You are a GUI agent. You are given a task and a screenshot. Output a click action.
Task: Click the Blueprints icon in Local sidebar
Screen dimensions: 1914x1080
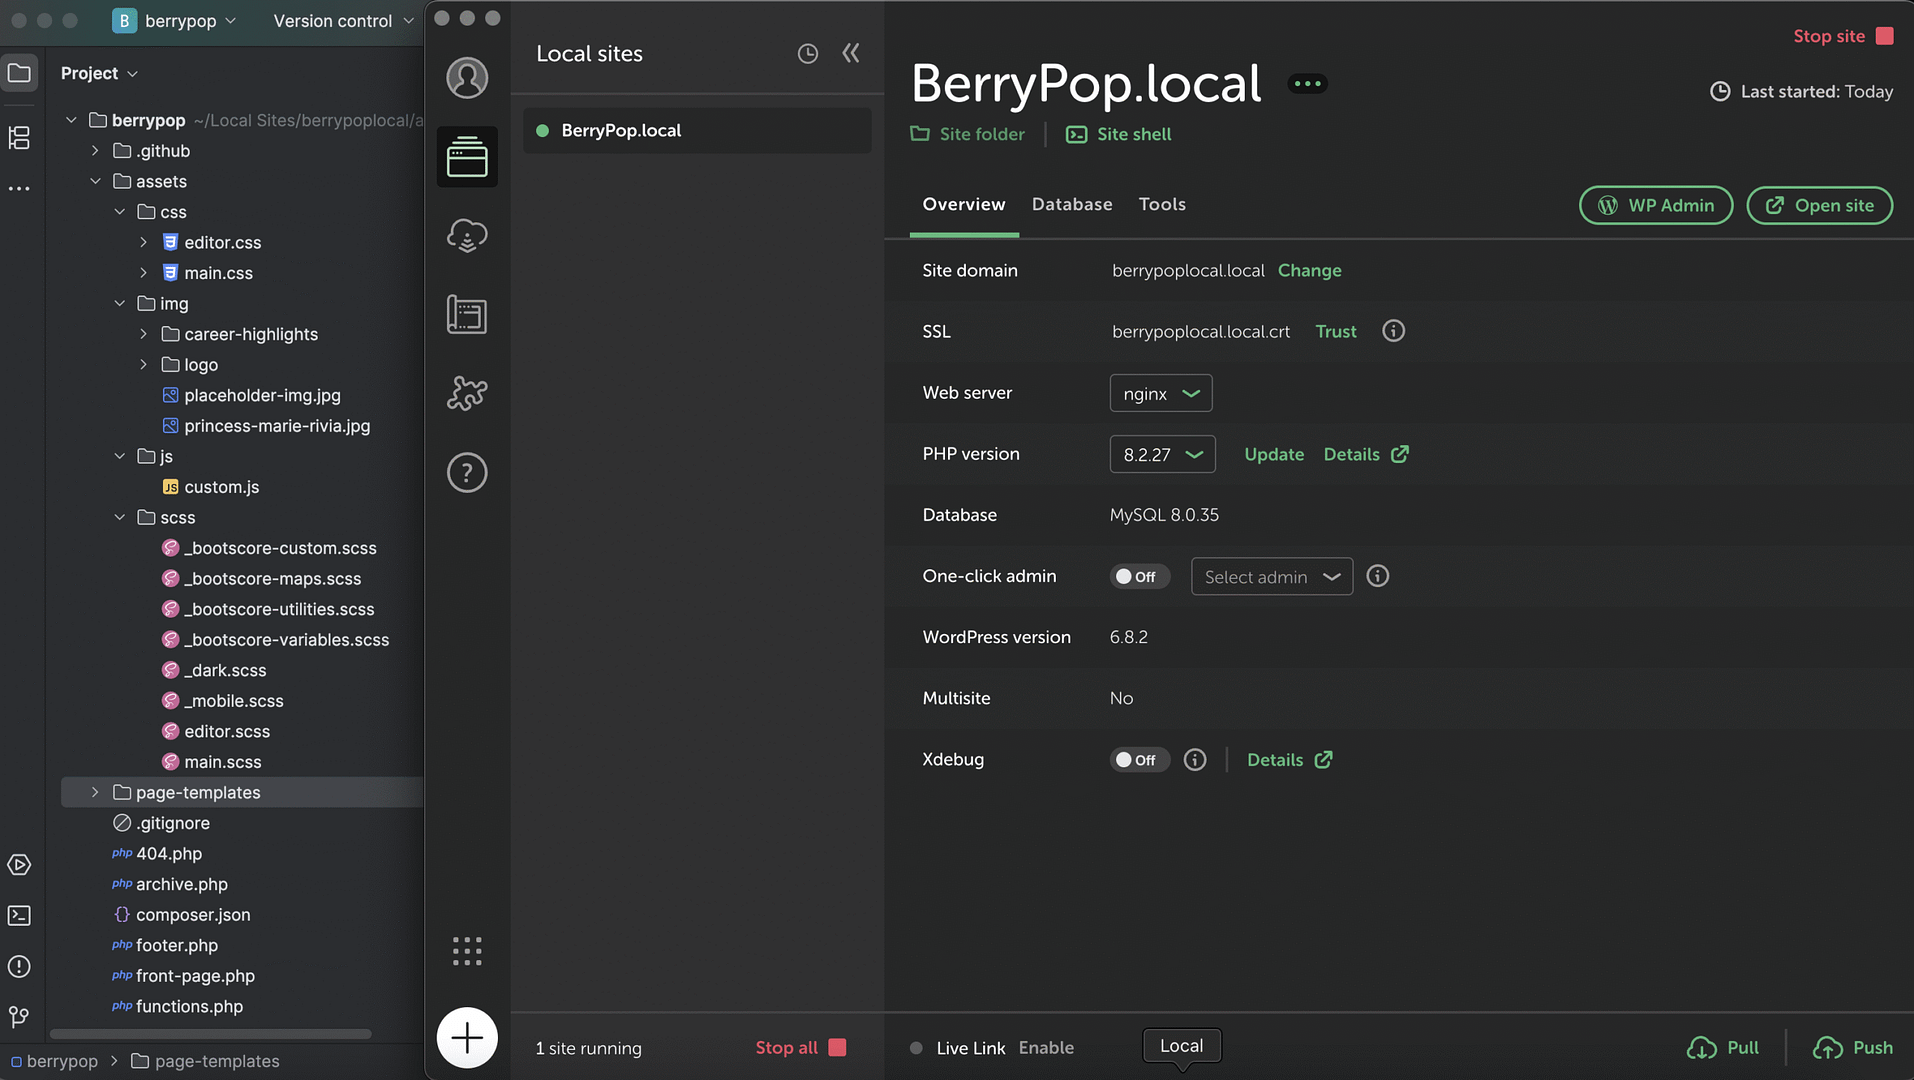coord(467,315)
